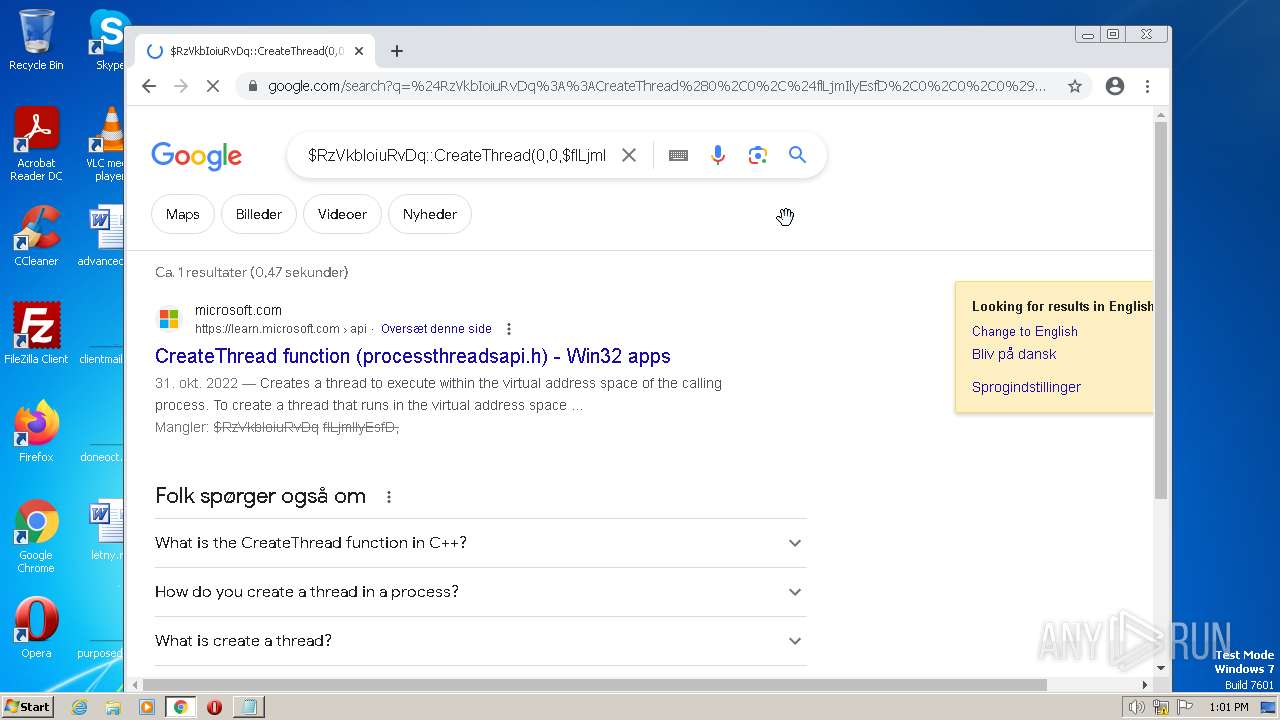The width and height of the screenshot is (1280, 720).
Task: Open Recycle Bin on the desktop
Action: (36, 40)
